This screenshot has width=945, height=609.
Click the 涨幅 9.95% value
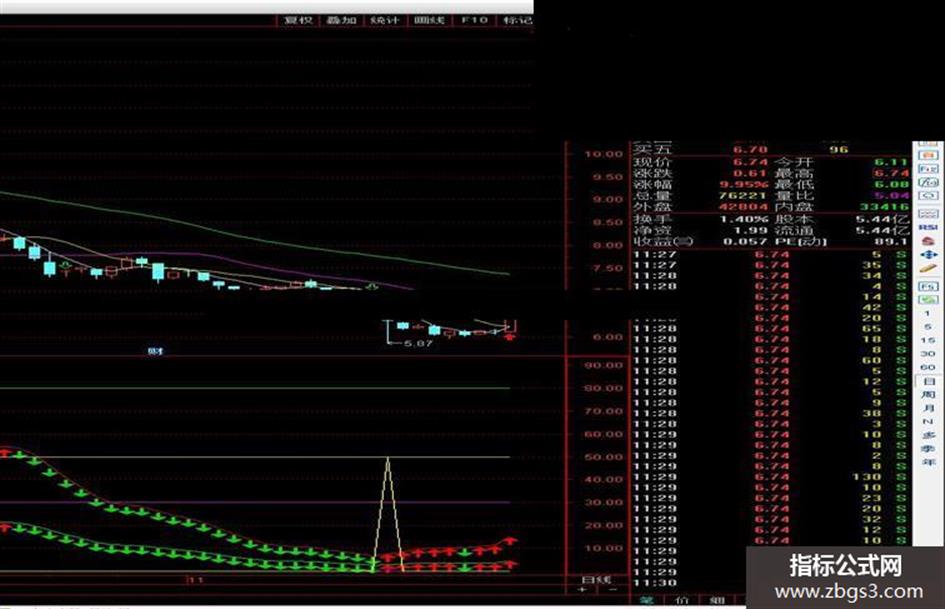point(744,185)
